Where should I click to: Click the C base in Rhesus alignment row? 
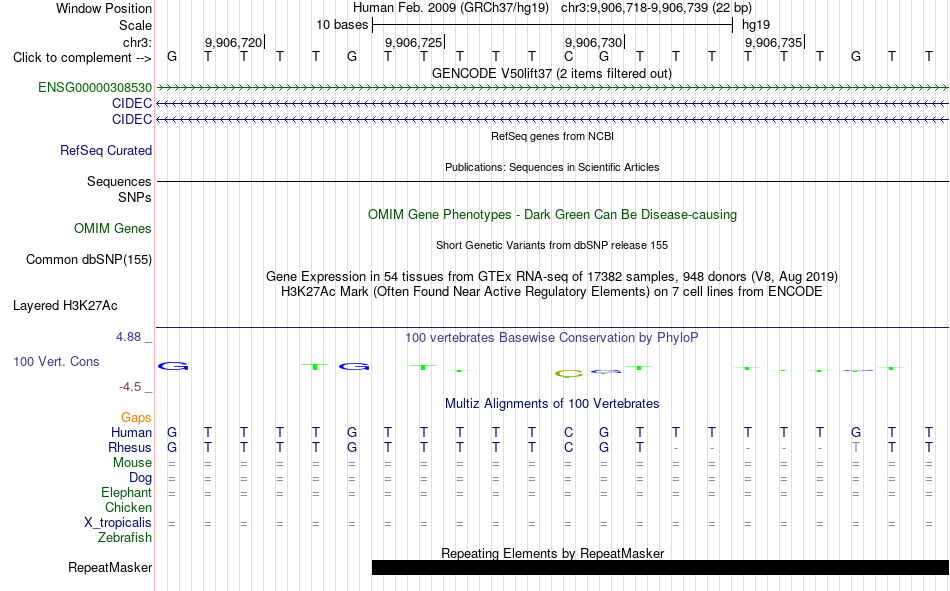(x=568, y=447)
